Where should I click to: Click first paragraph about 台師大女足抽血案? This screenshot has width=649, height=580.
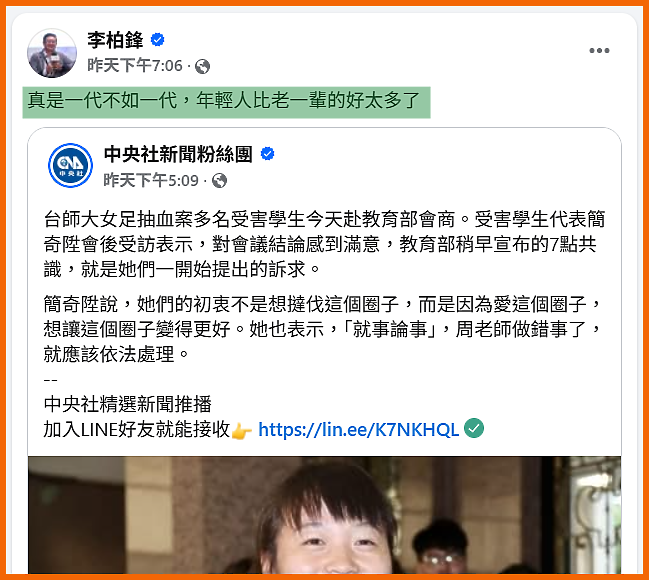(324, 244)
